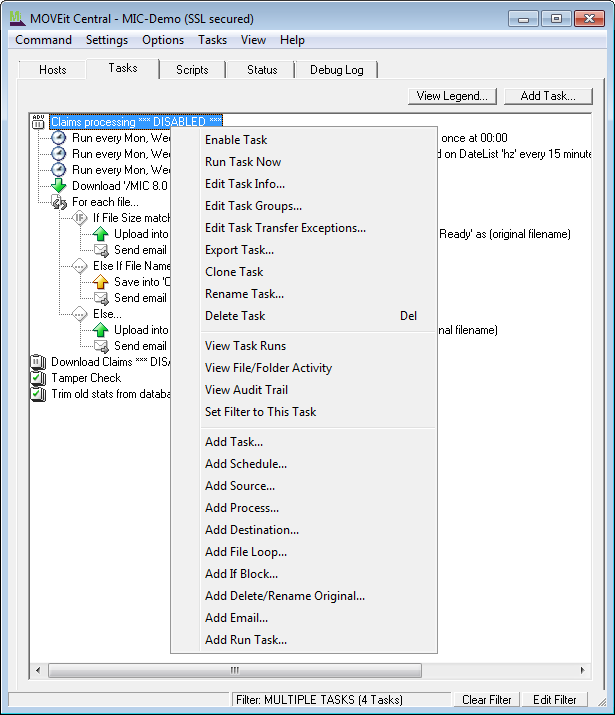Viewport: 615px width, 715px height.
Task: Choose Add Source...
Action: click(304, 486)
